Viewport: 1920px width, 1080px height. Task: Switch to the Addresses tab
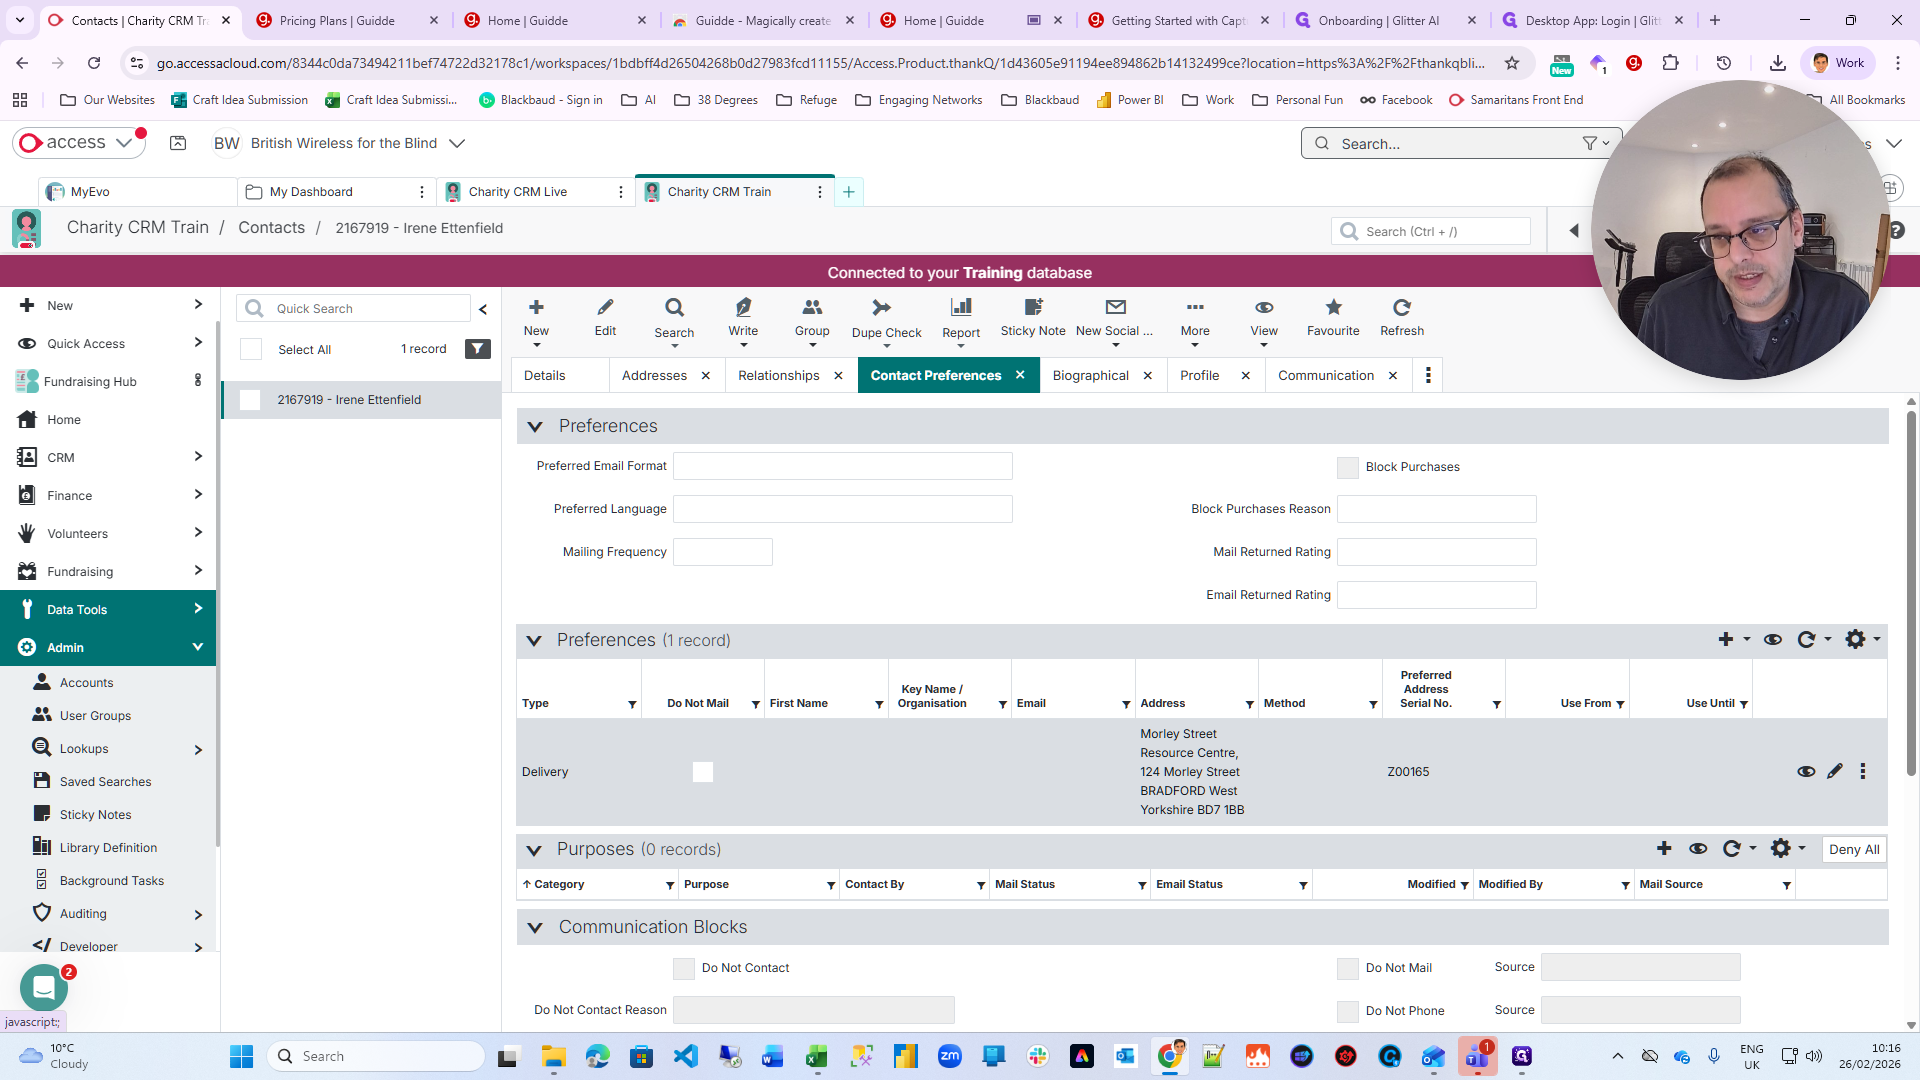[654, 375]
